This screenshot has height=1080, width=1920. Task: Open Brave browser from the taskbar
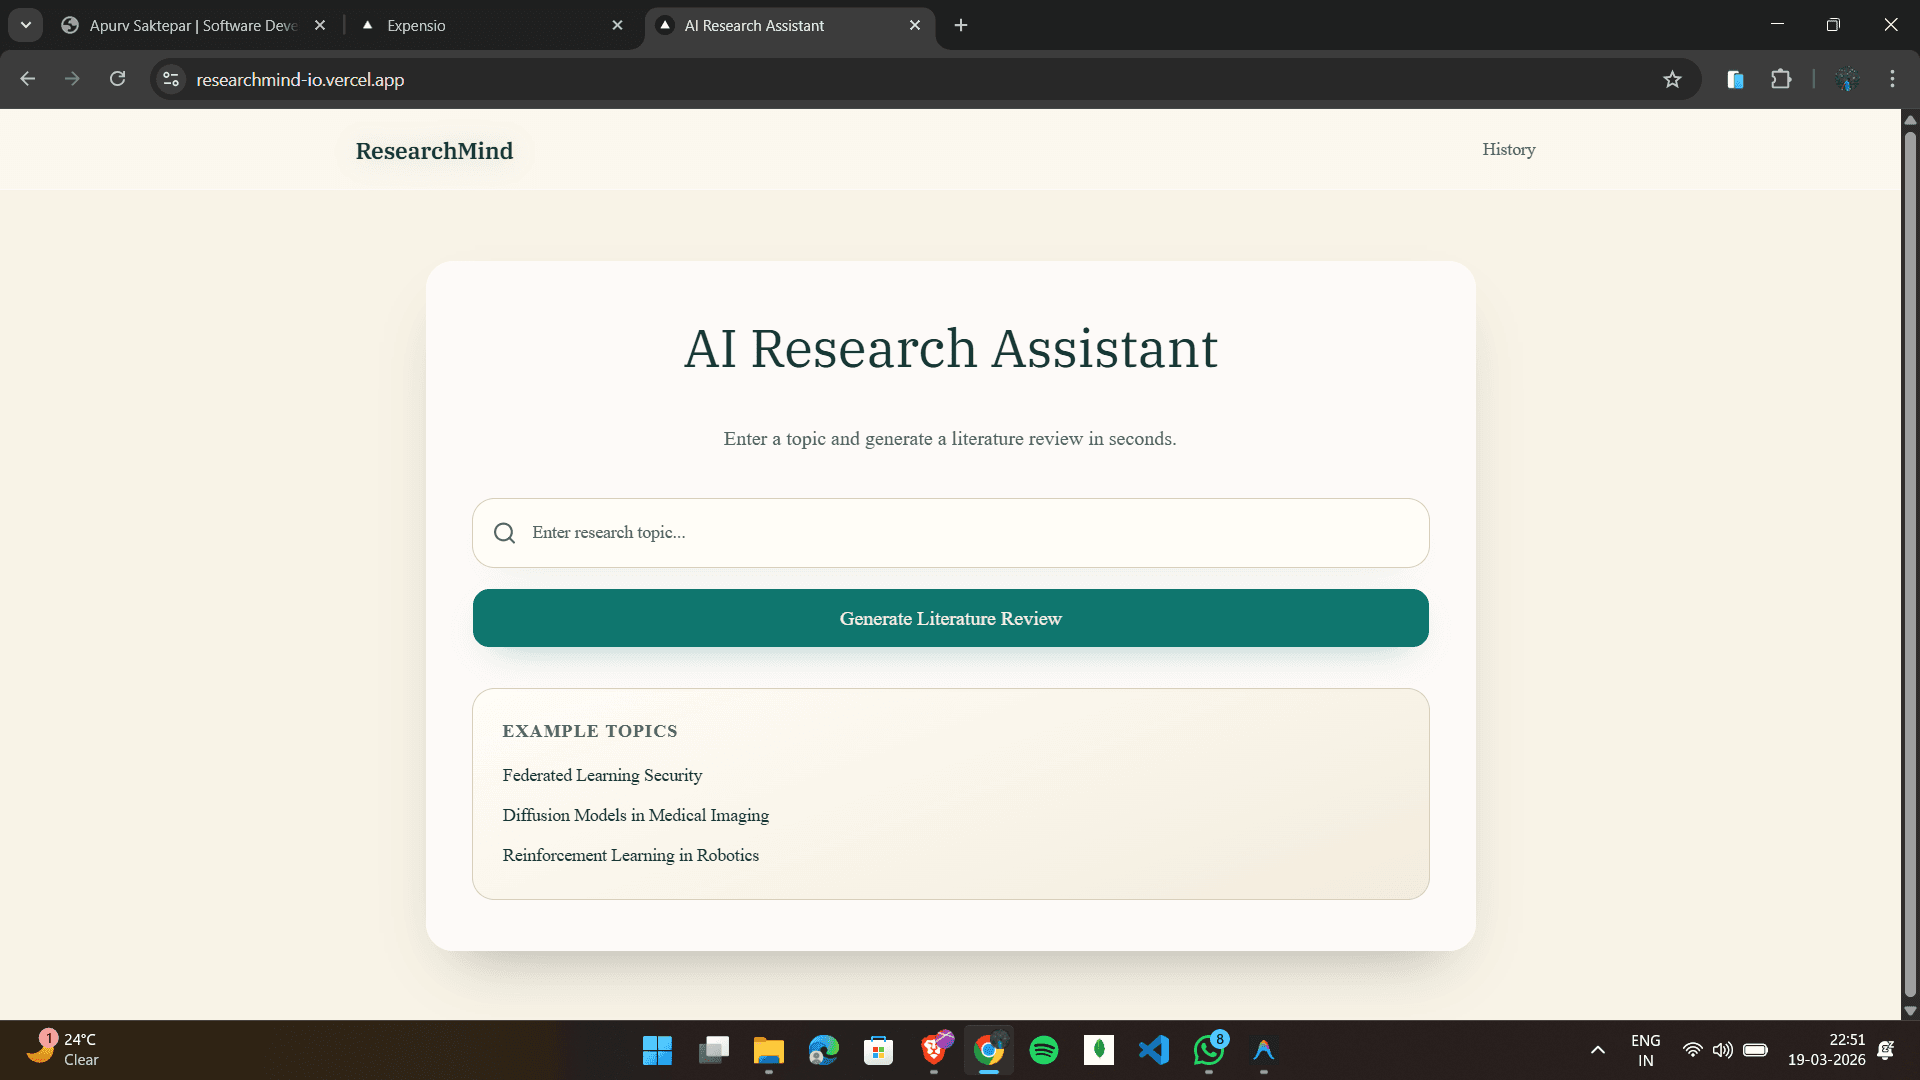(934, 1050)
